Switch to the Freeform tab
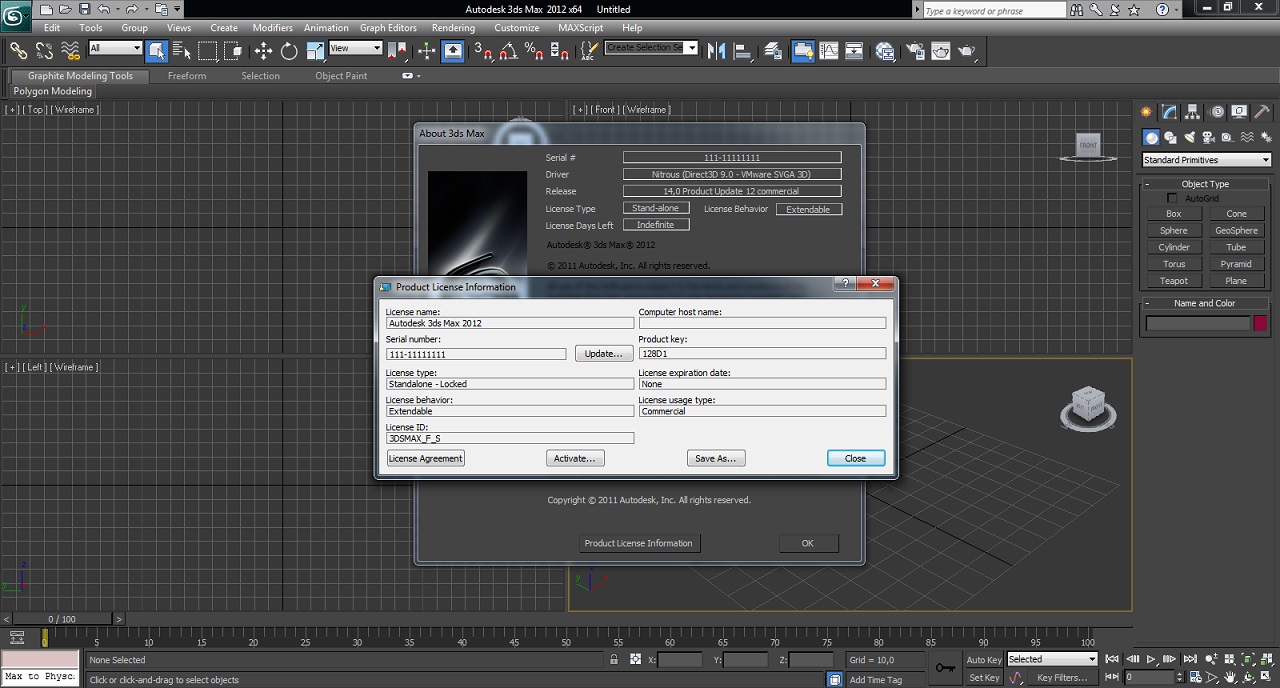The width and height of the screenshot is (1280, 688). 187,76
